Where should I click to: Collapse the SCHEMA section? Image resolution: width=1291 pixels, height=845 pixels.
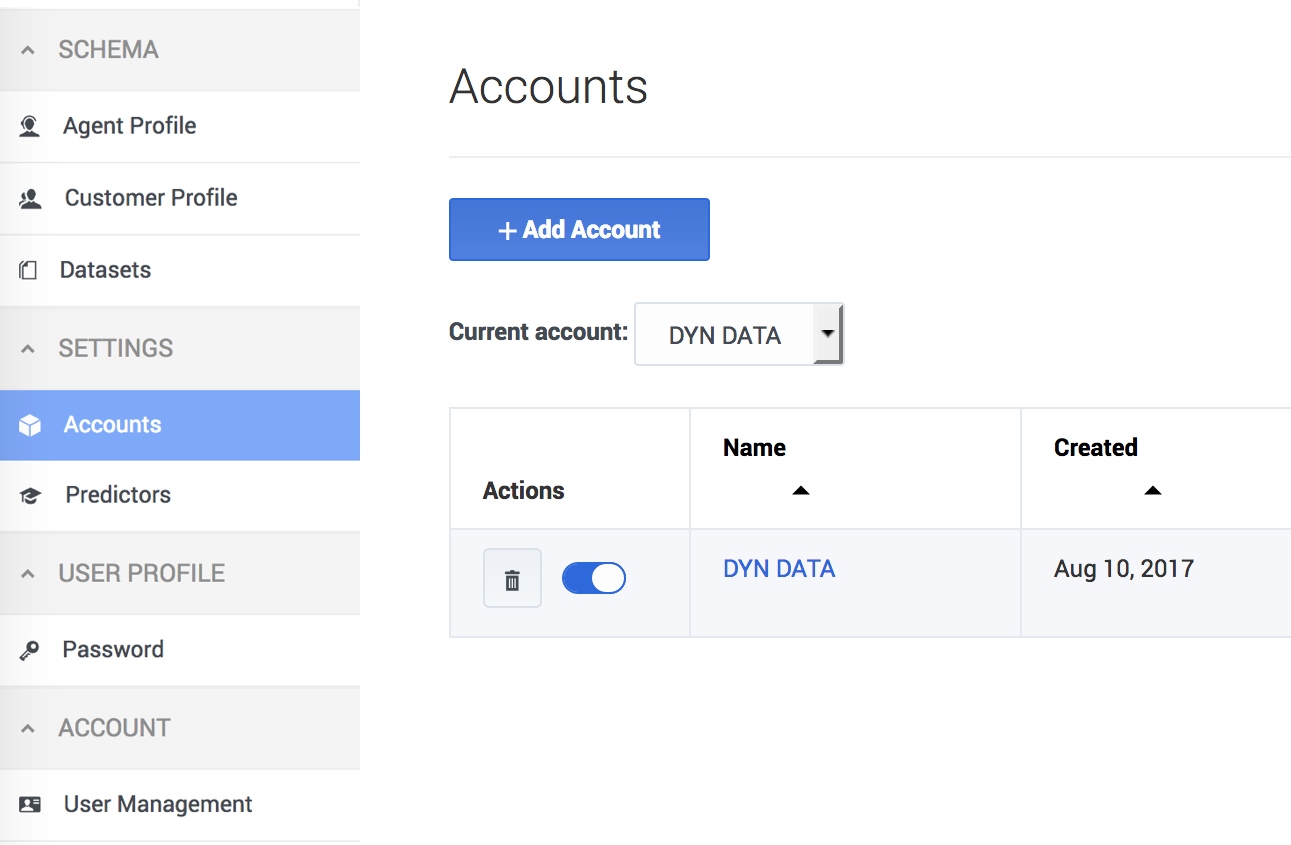(28, 50)
